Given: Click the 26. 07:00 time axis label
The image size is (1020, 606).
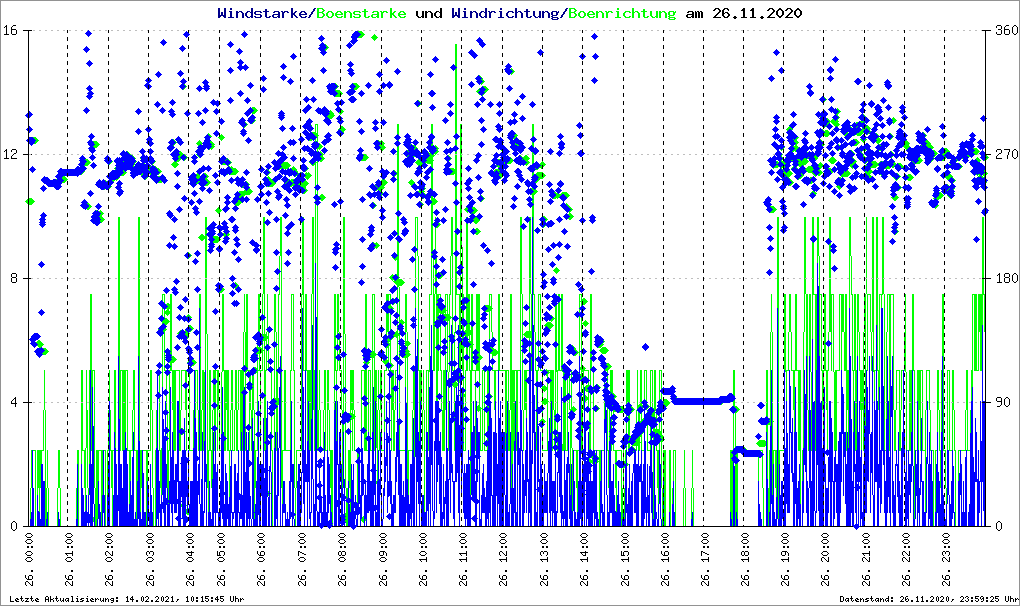Looking at the screenshot, I should 301,559.
